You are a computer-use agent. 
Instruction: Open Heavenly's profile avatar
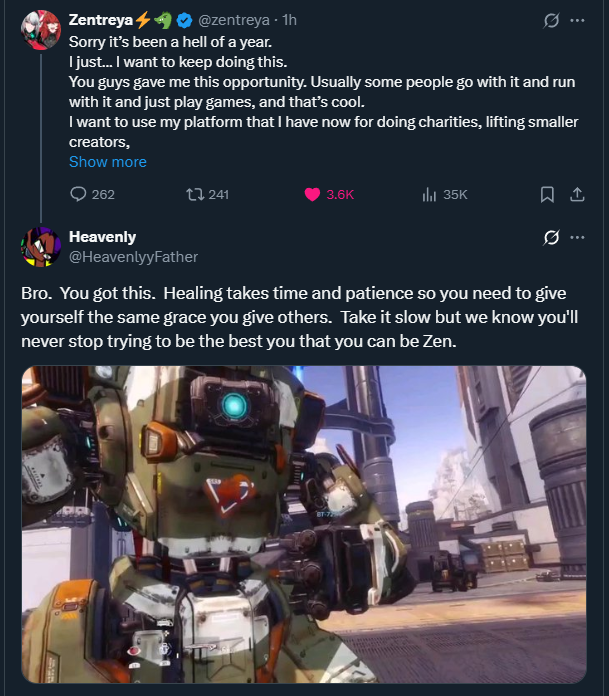coord(39,246)
